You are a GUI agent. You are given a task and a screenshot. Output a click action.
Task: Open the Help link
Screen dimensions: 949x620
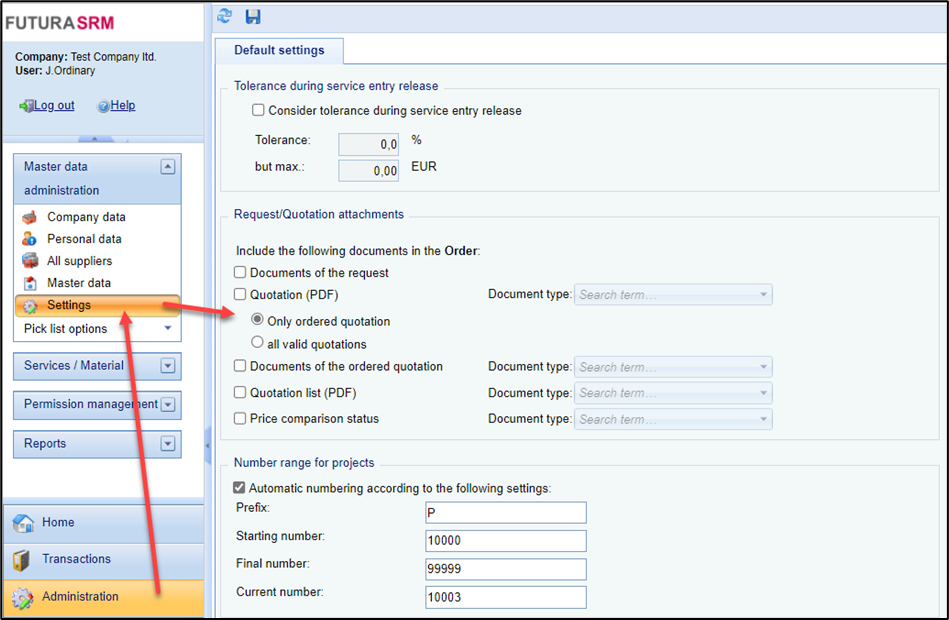pyautogui.click(x=122, y=106)
